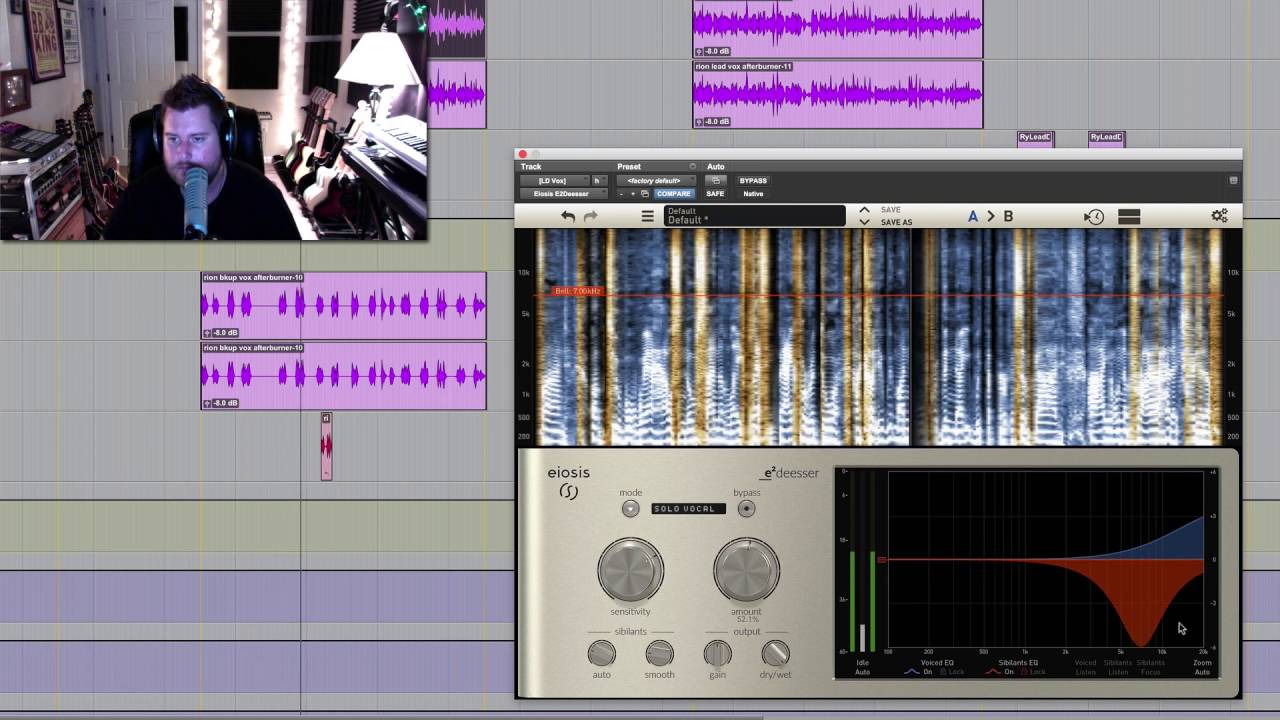Click the webcam video overlay
Screen dimensions: 1280x720
(x=214, y=120)
